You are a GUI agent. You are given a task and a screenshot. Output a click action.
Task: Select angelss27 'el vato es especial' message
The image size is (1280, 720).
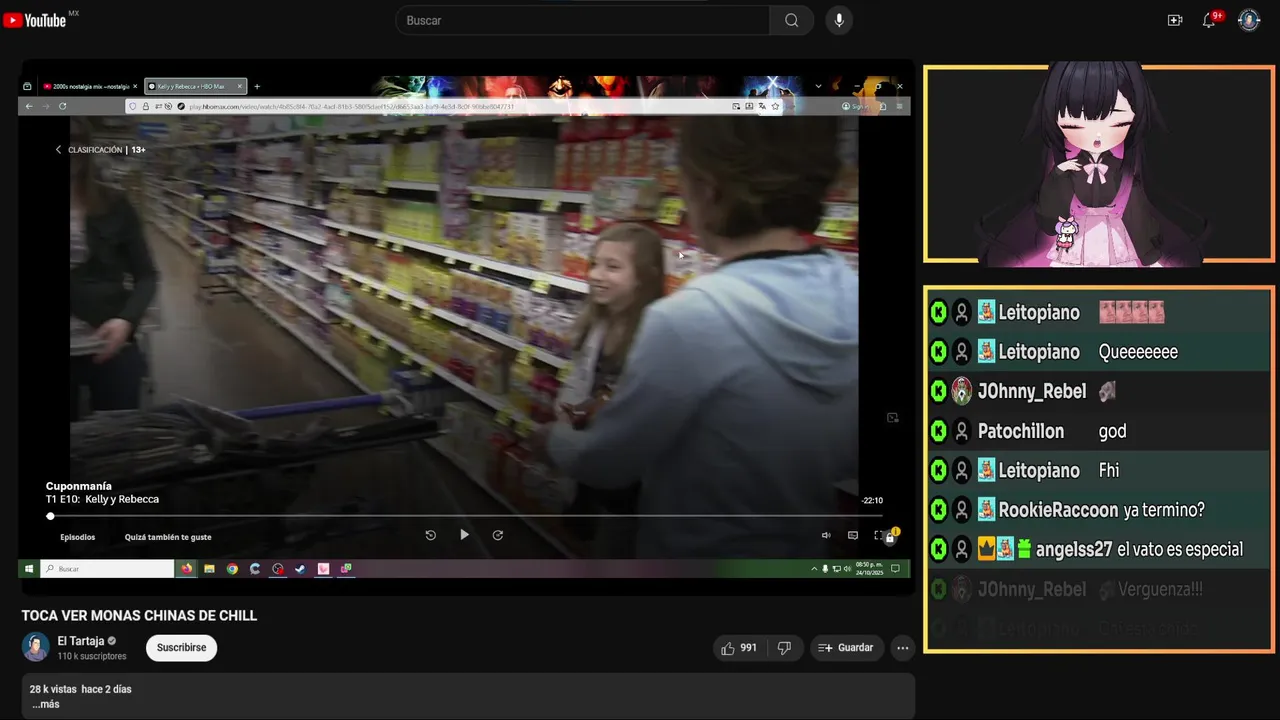[x=1180, y=549]
